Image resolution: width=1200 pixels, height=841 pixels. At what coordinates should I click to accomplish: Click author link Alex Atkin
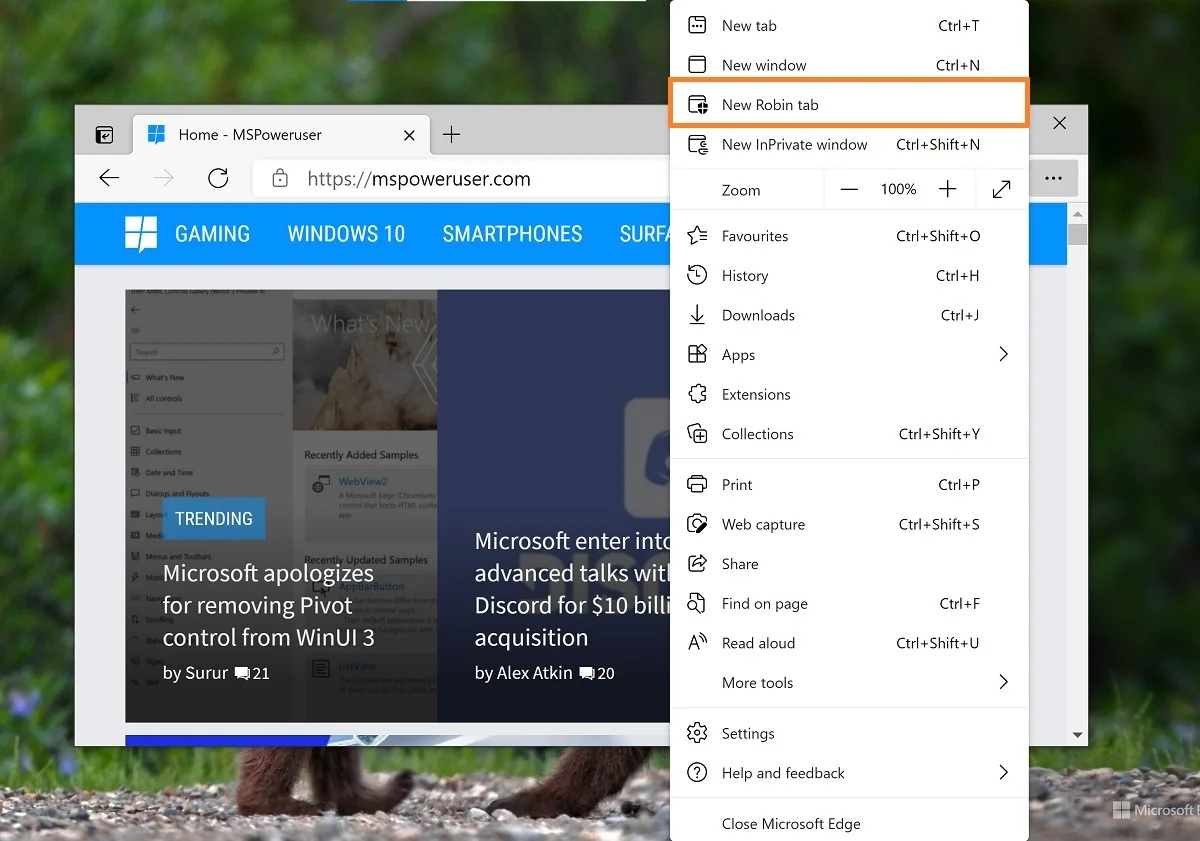pos(535,673)
